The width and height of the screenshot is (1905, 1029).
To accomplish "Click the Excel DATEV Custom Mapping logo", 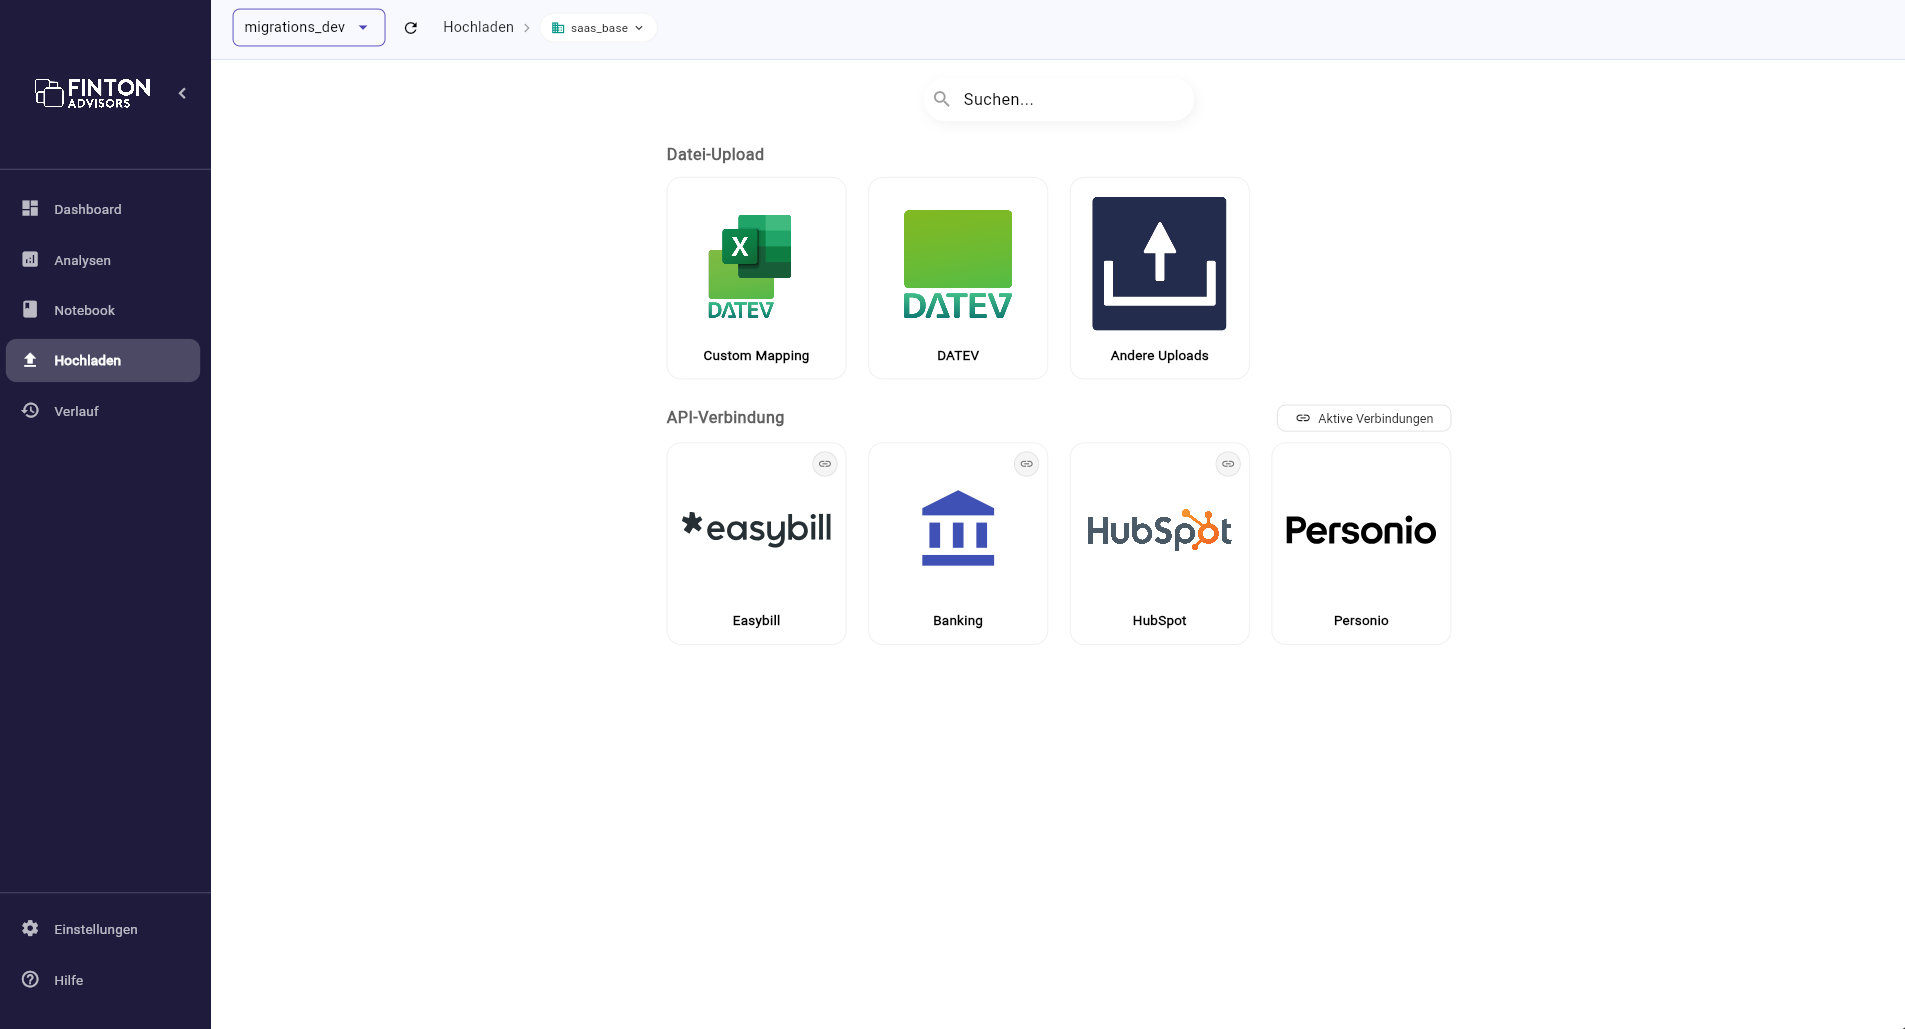I will click(750, 266).
